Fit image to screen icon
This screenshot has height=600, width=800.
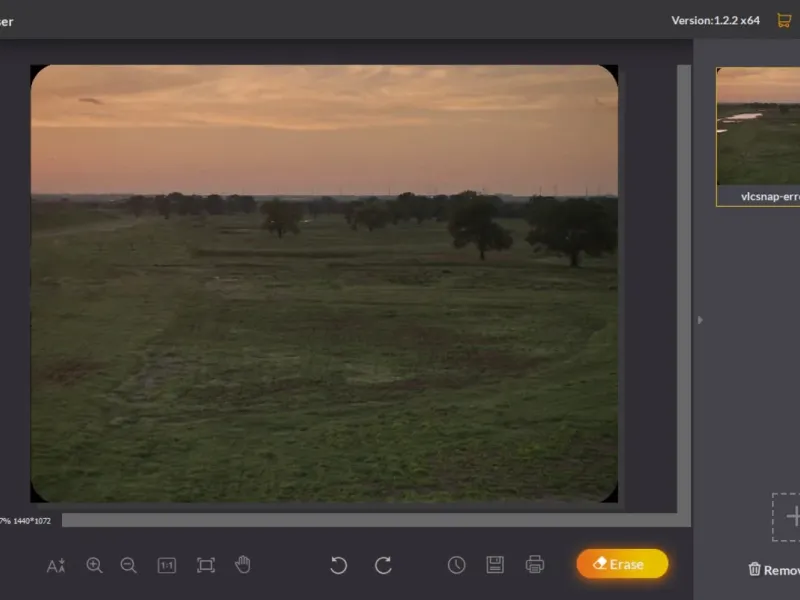(206, 565)
